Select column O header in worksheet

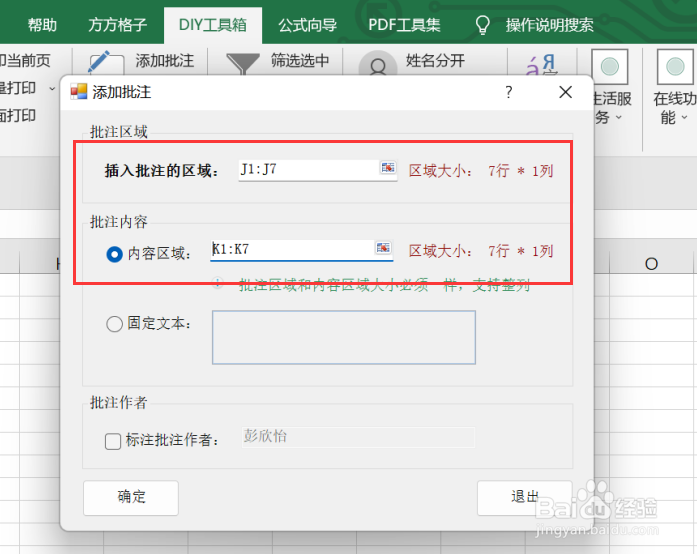coord(651,264)
